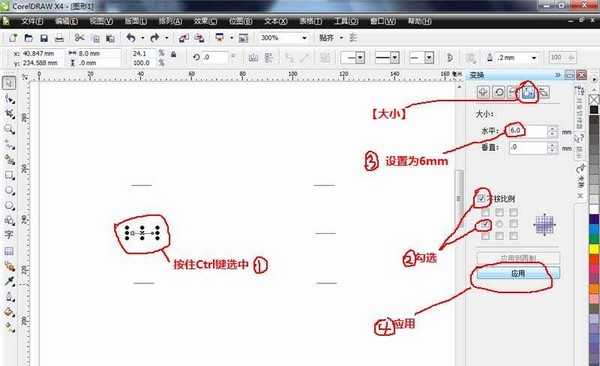The image size is (600, 366).
Task: Click the 应用到再制 button
Action: [x=518, y=258]
